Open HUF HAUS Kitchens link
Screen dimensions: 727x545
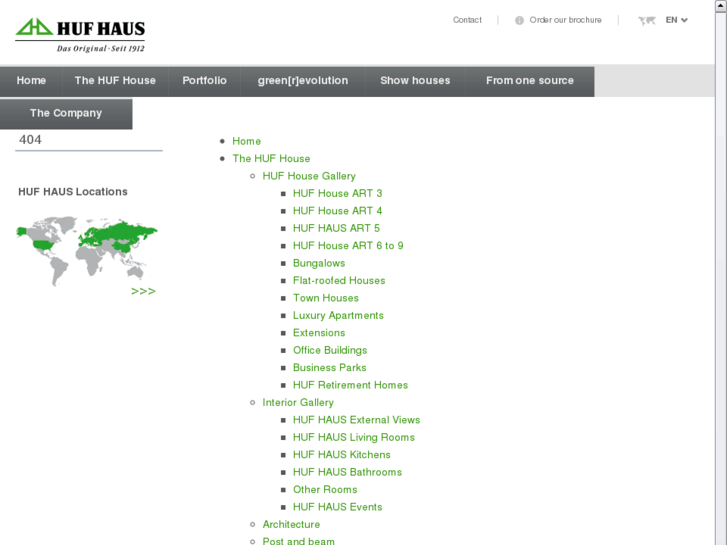[x=342, y=455]
